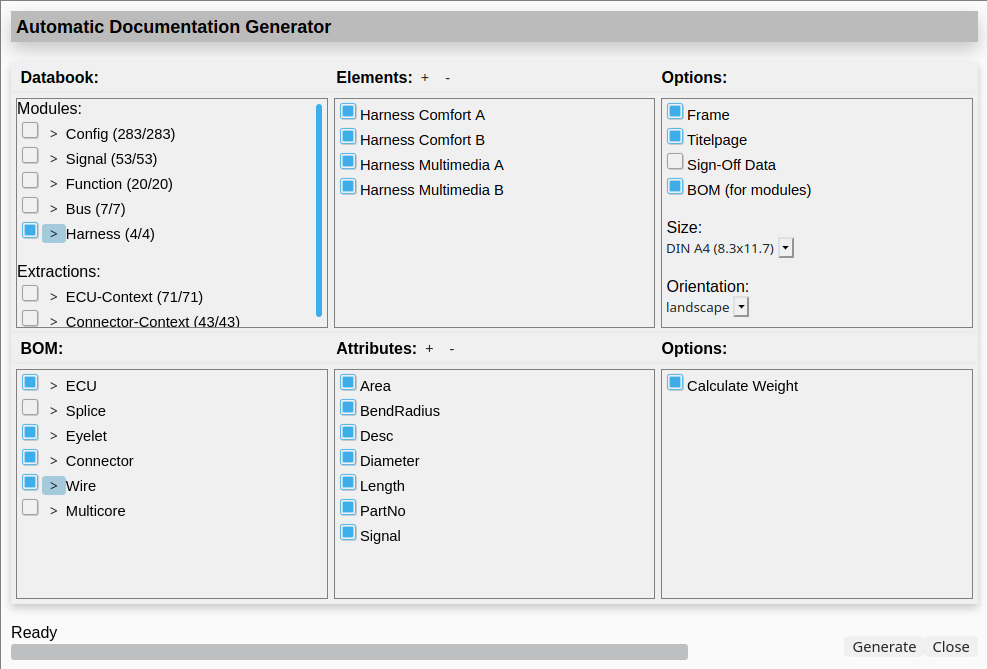
Task: Expand the Wire BOM entry arrow
Action: [54, 486]
